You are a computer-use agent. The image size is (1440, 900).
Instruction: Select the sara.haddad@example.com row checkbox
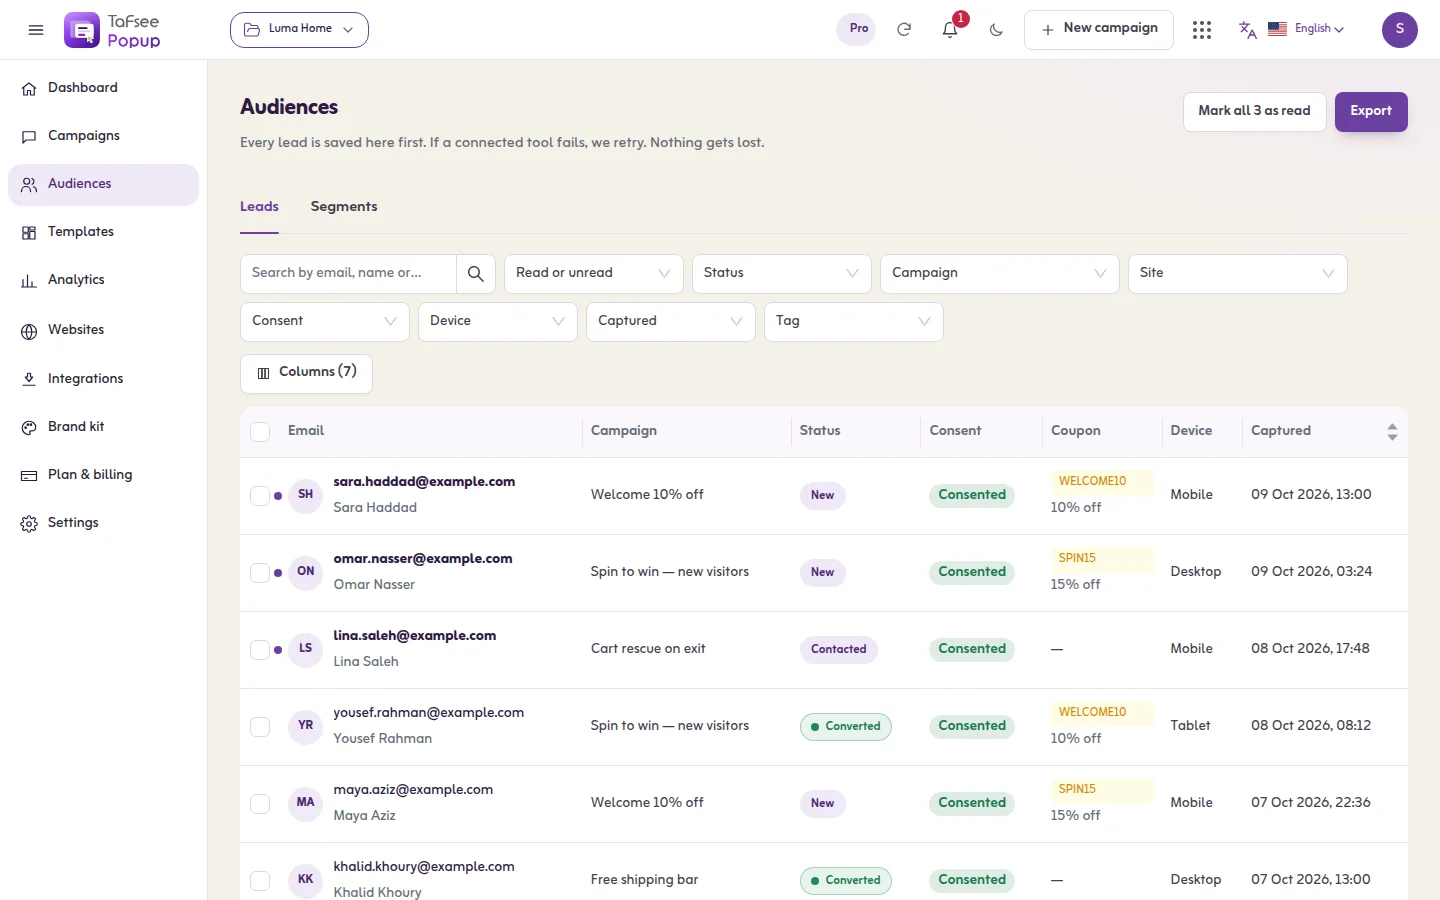pyautogui.click(x=260, y=495)
